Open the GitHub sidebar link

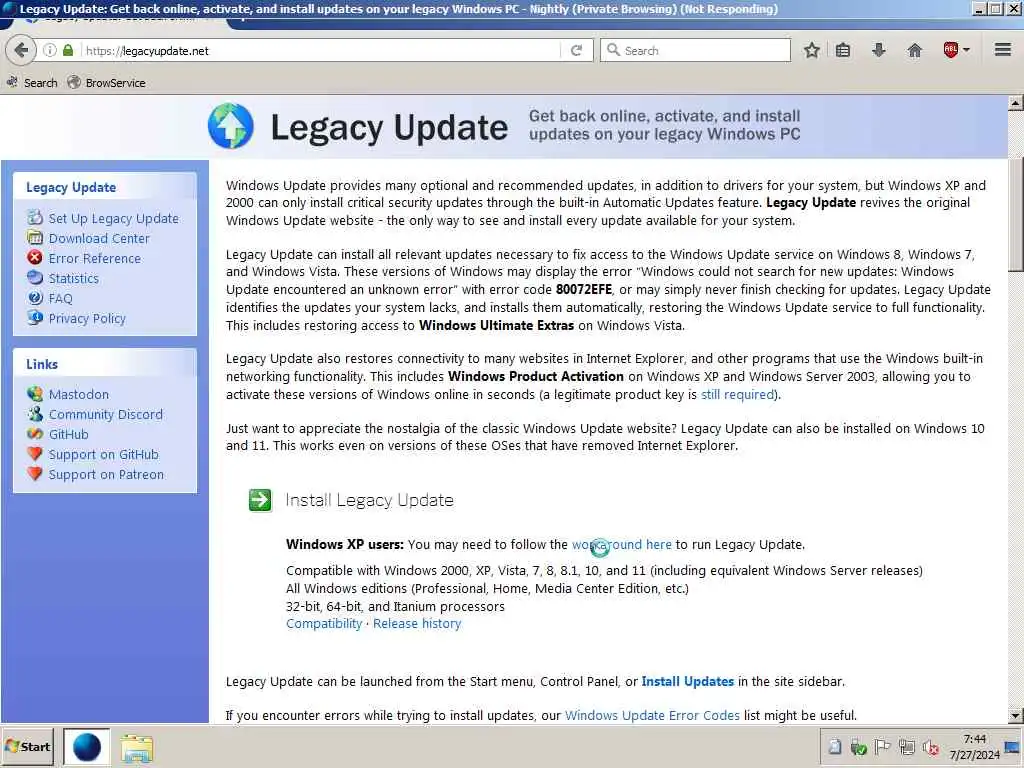(x=69, y=435)
